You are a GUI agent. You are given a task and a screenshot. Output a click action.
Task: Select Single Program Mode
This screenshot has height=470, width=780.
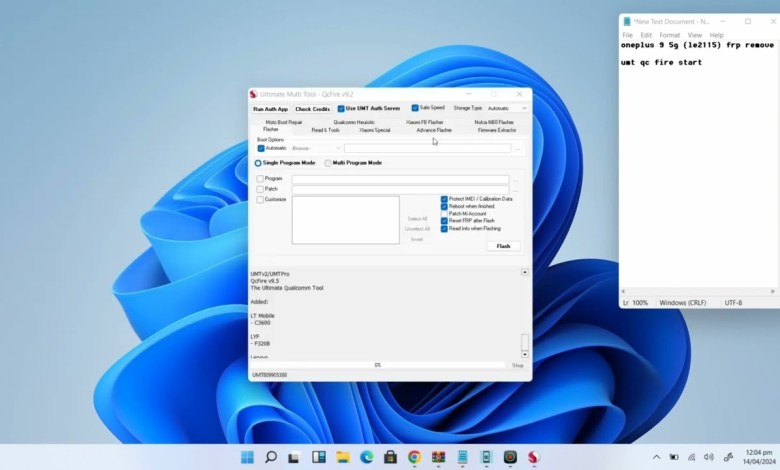point(258,163)
